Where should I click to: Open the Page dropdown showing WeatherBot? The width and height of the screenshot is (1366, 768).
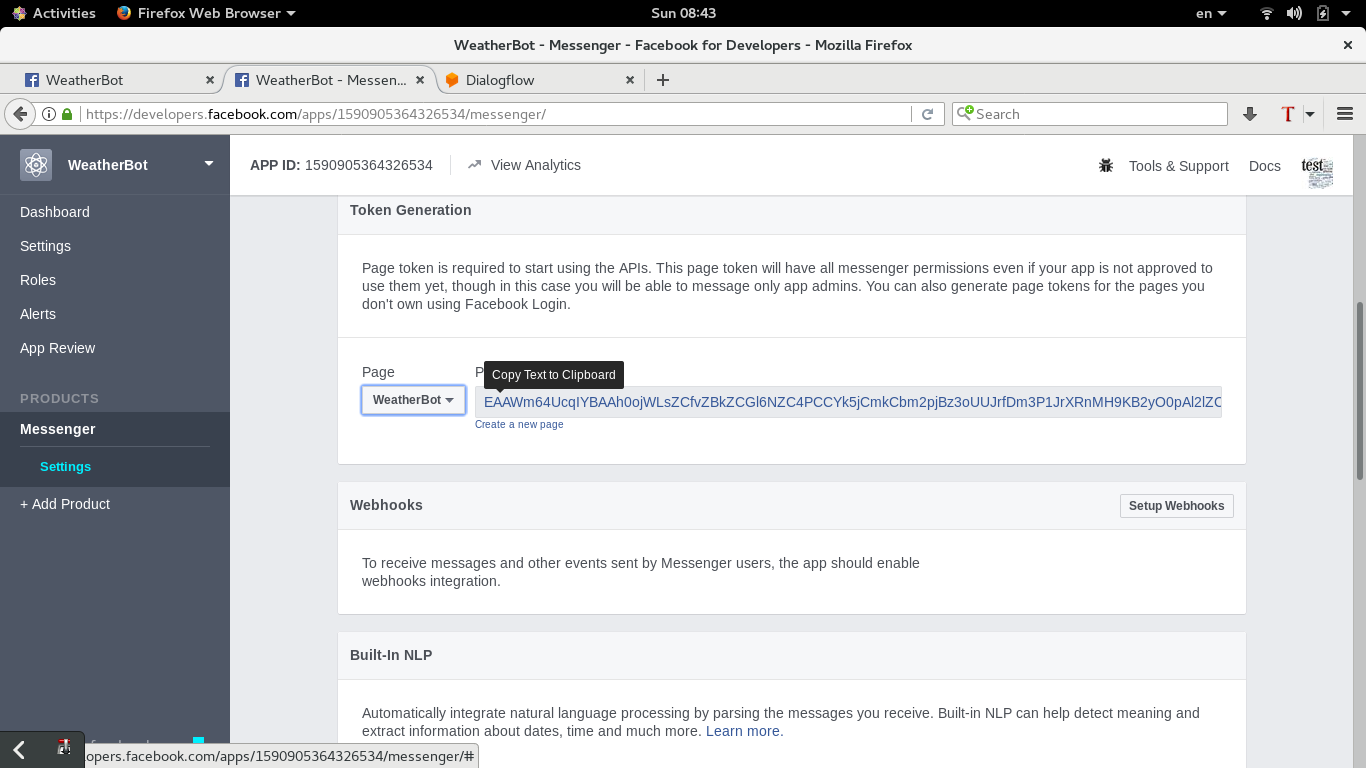(413, 400)
